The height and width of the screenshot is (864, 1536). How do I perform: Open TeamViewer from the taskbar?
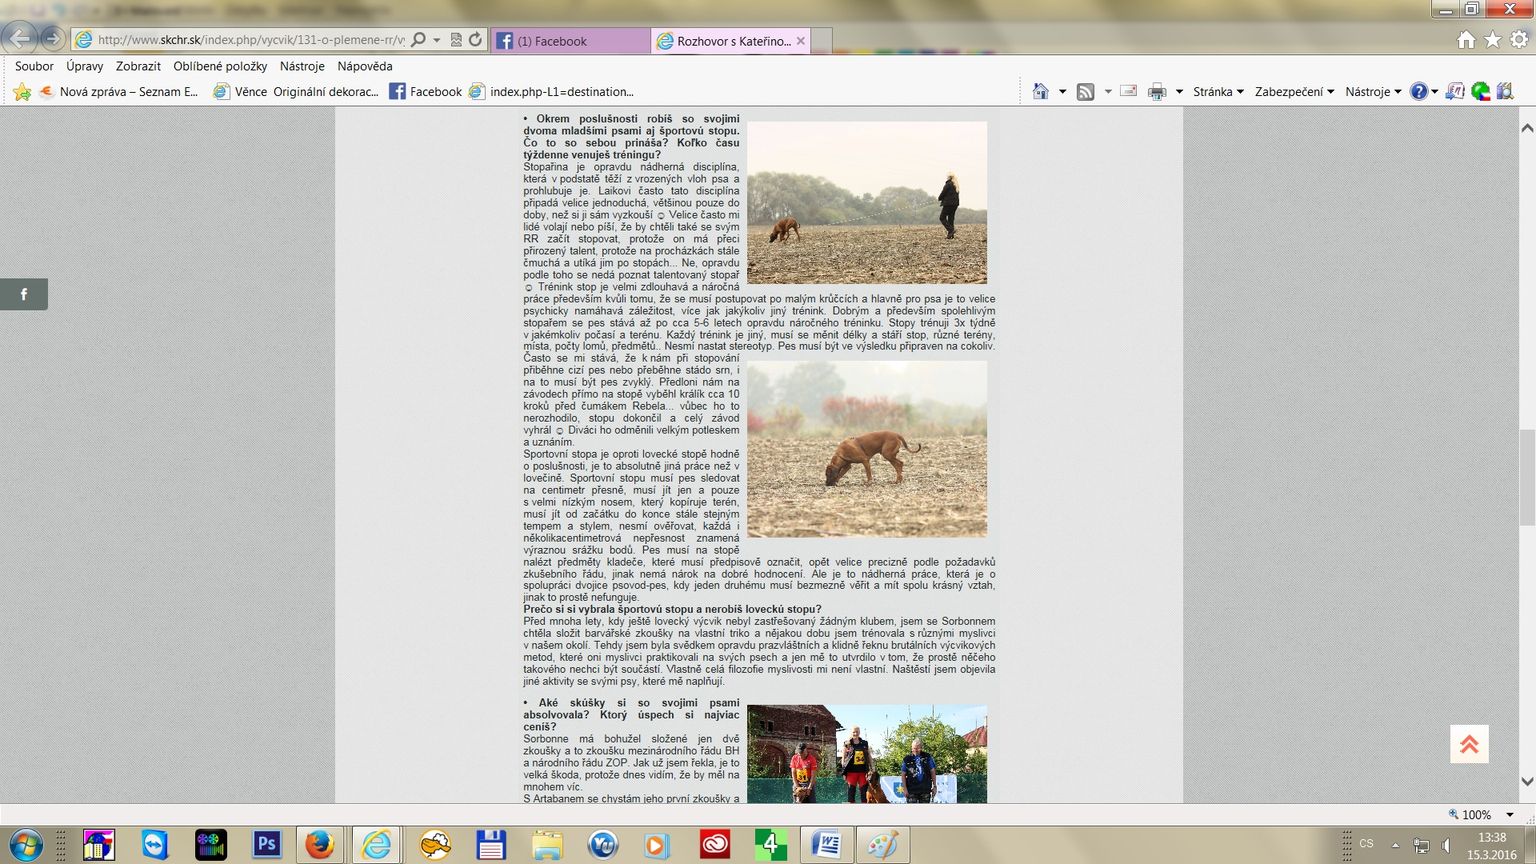[154, 845]
